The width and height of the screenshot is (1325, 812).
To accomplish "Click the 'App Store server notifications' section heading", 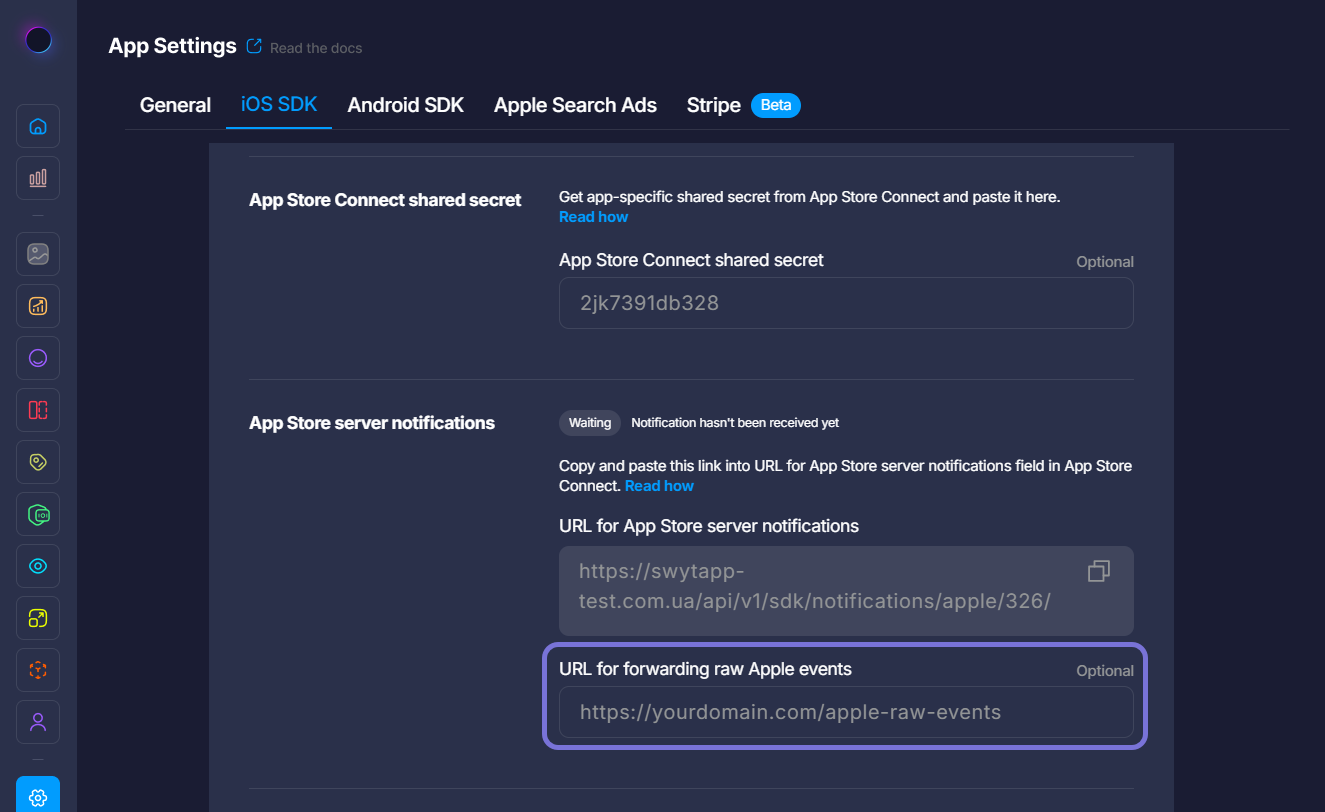I will tap(372, 423).
